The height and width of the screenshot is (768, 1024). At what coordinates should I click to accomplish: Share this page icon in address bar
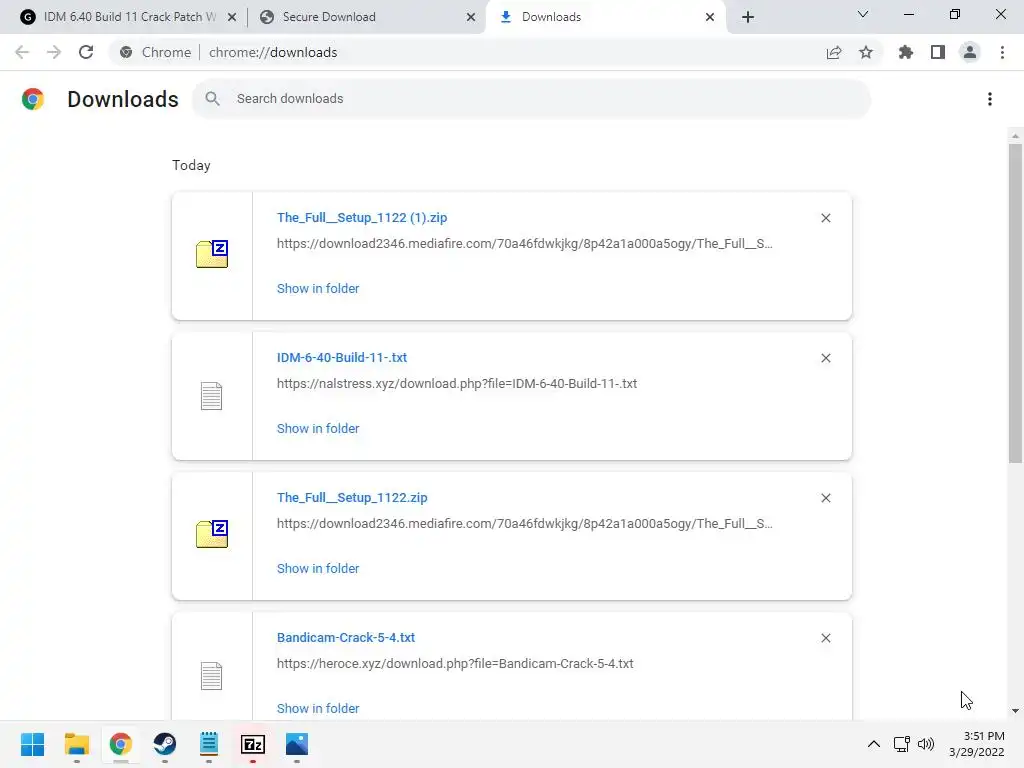(x=834, y=52)
